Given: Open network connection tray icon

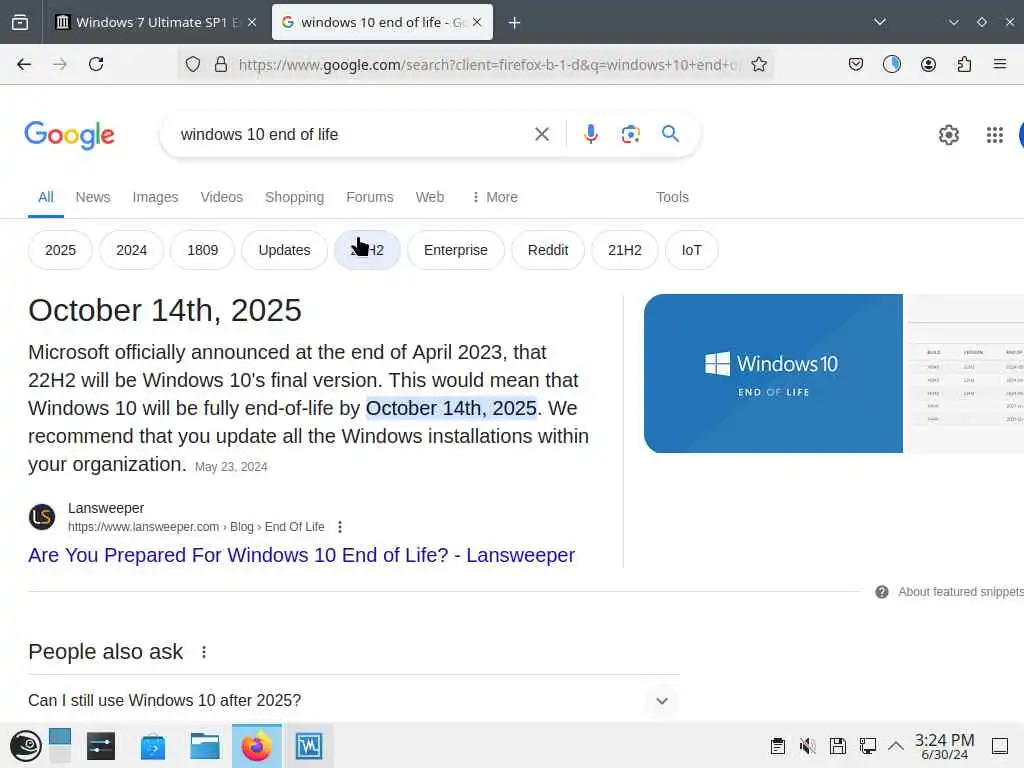Looking at the screenshot, I should [867, 746].
